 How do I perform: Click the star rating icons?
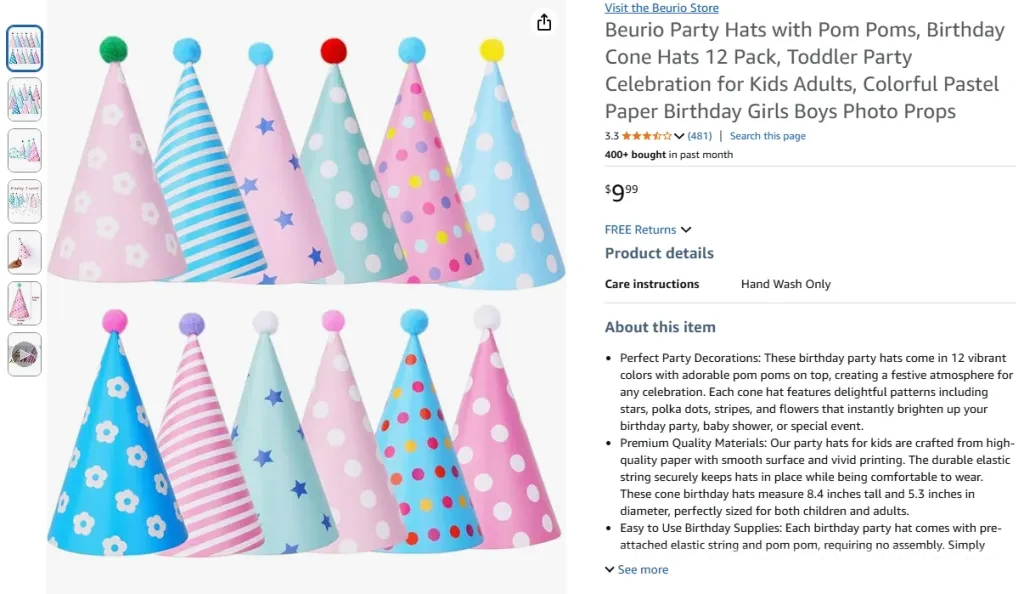(x=647, y=136)
